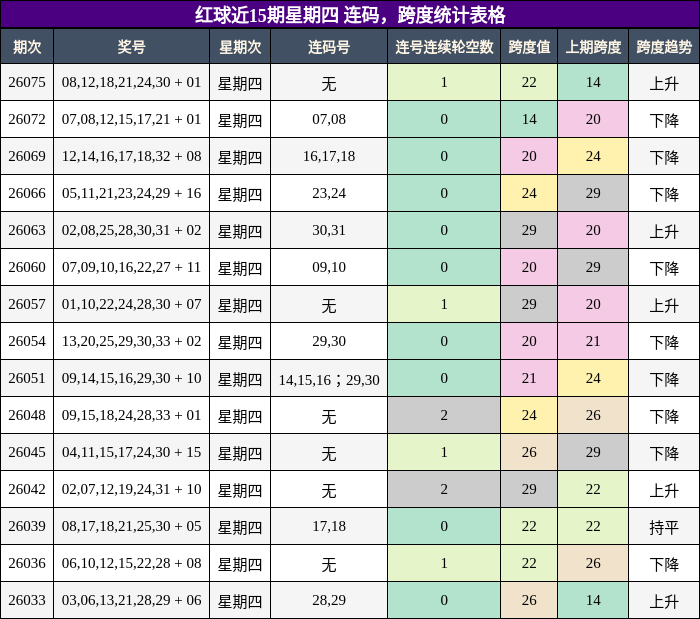This screenshot has width=700, height=619.
Task: Click 轮空数 2 in row 26042
Action: click(x=444, y=490)
